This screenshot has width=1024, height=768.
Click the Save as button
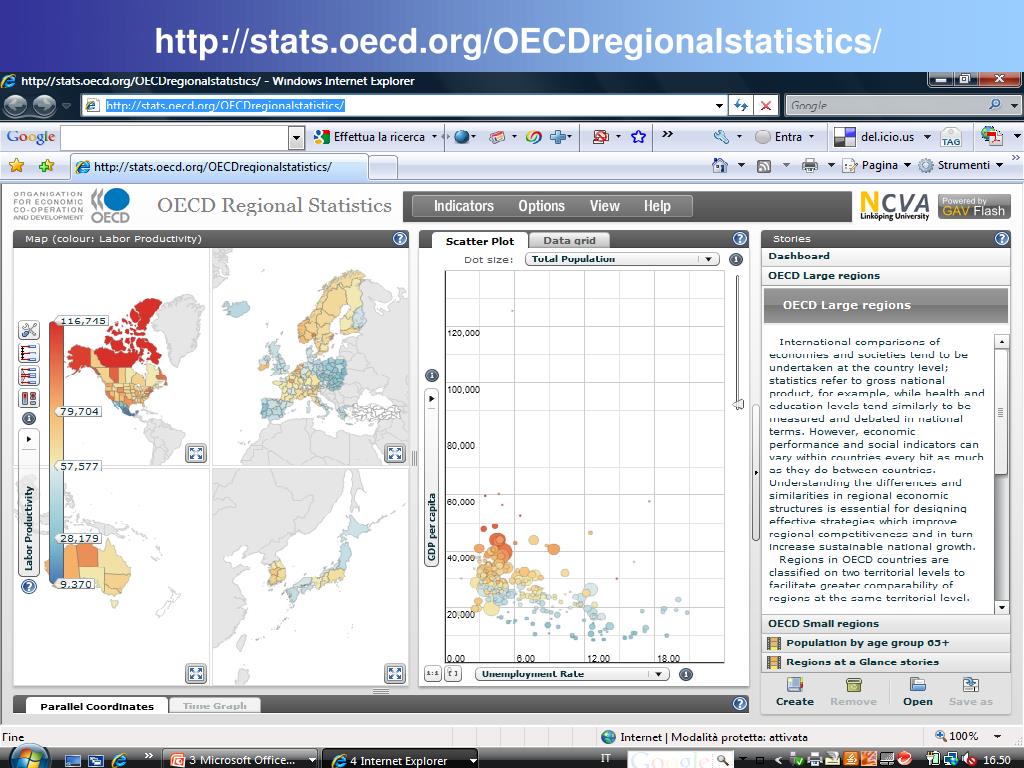point(970,692)
